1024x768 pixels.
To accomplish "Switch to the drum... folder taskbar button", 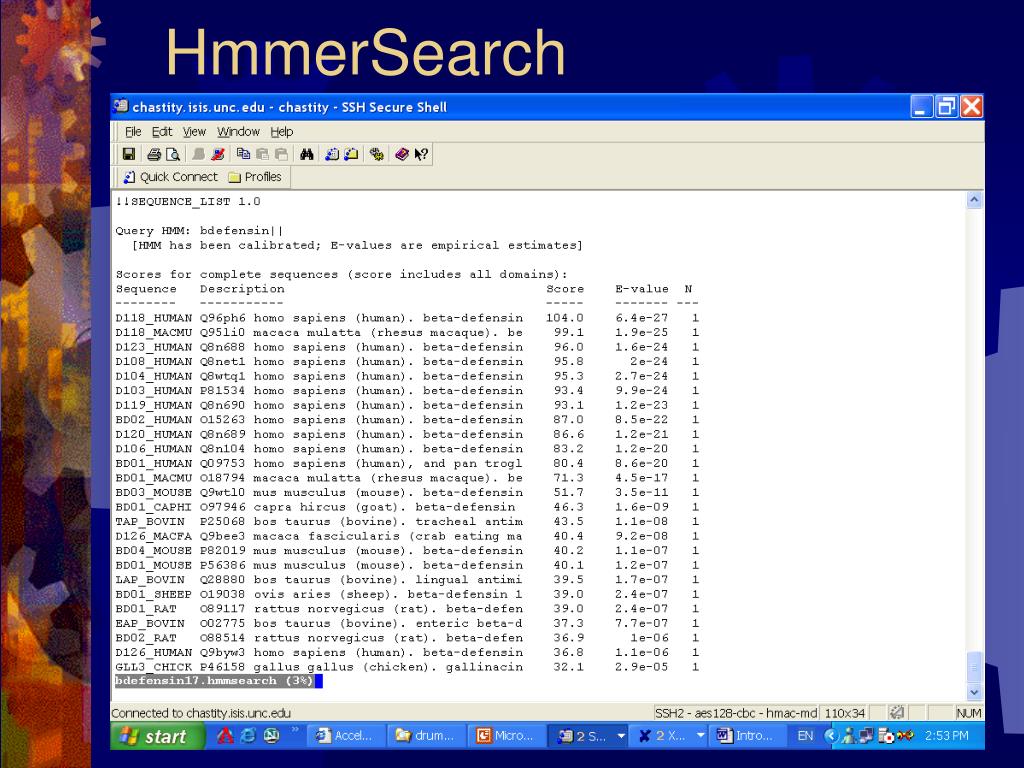I will click(426, 736).
